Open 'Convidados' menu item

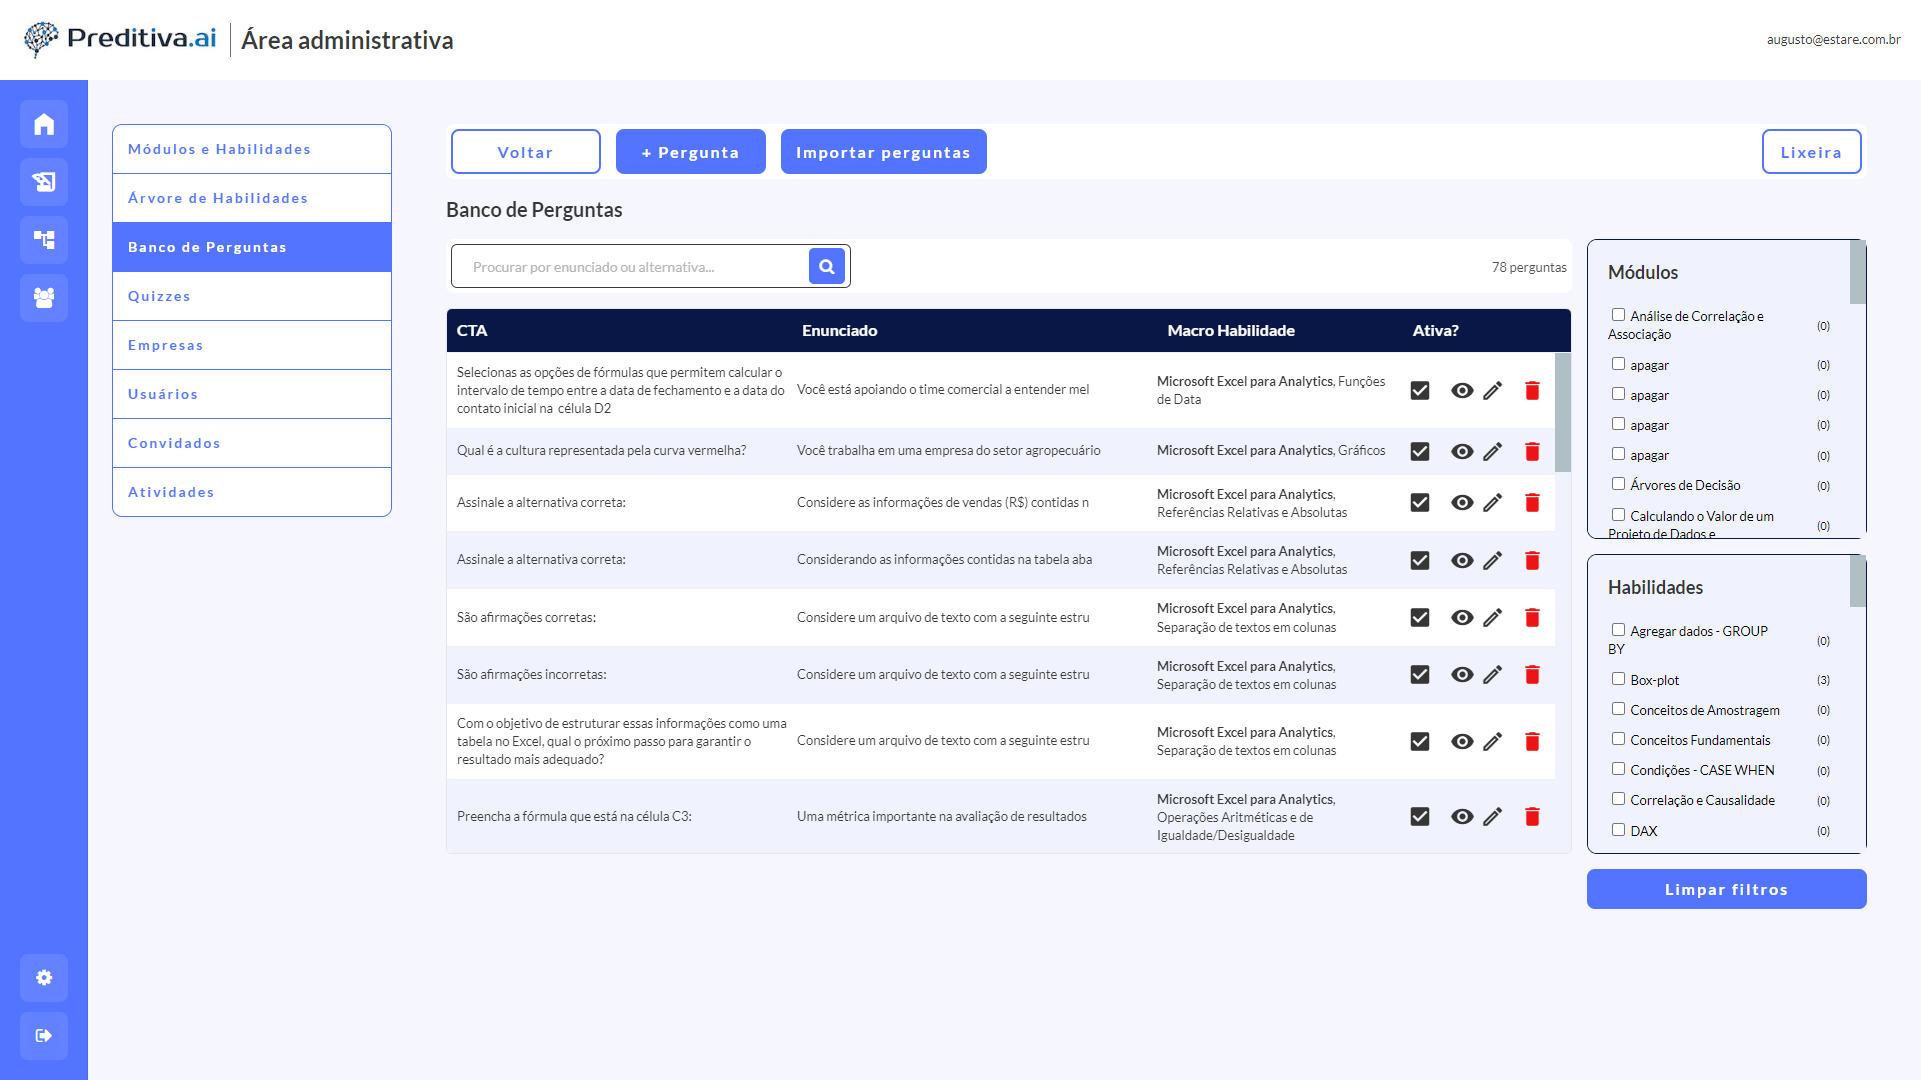click(252, 443)
